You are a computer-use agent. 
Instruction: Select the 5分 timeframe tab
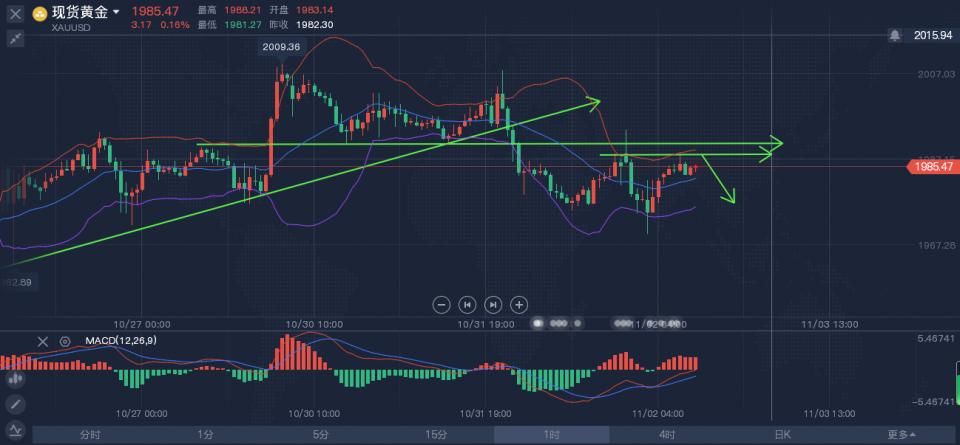[321, 434]
